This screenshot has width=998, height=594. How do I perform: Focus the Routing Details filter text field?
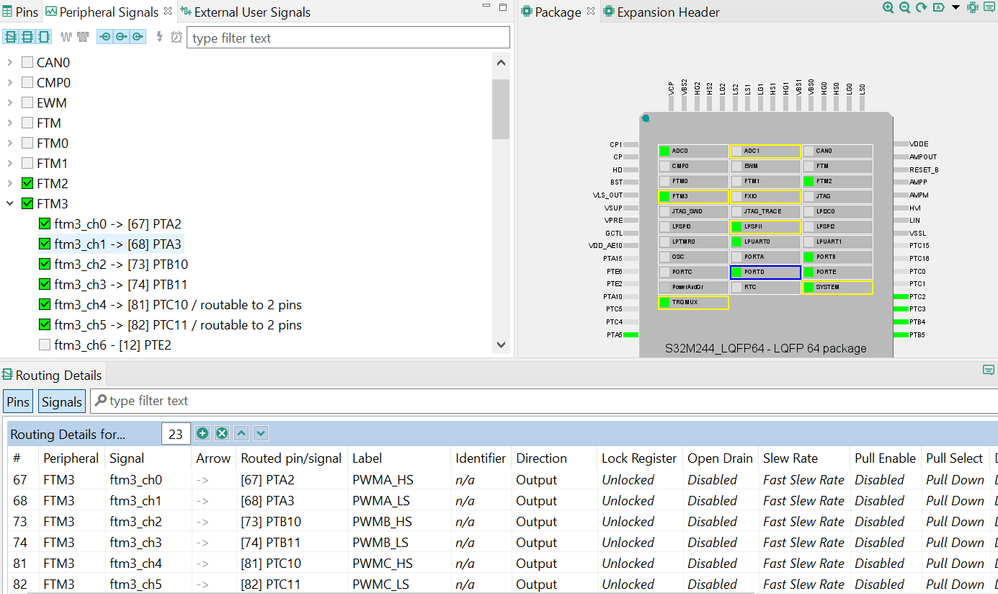(544, 401)
